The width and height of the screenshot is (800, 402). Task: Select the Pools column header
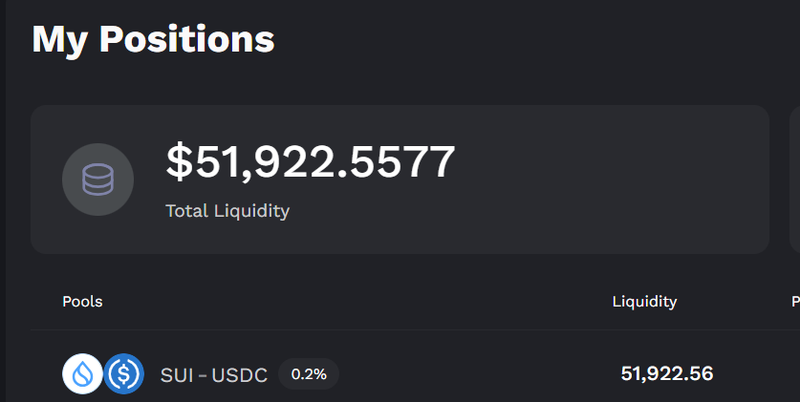coord(83,302)
